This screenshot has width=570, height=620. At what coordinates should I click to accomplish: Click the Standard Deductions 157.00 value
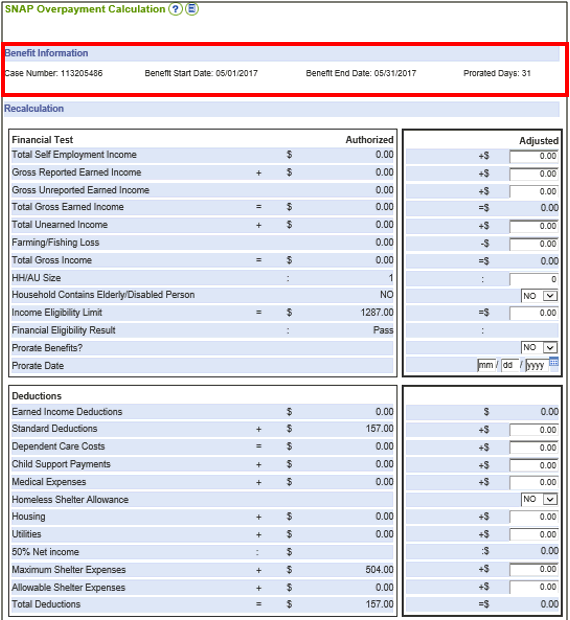(x=379, y=429)
